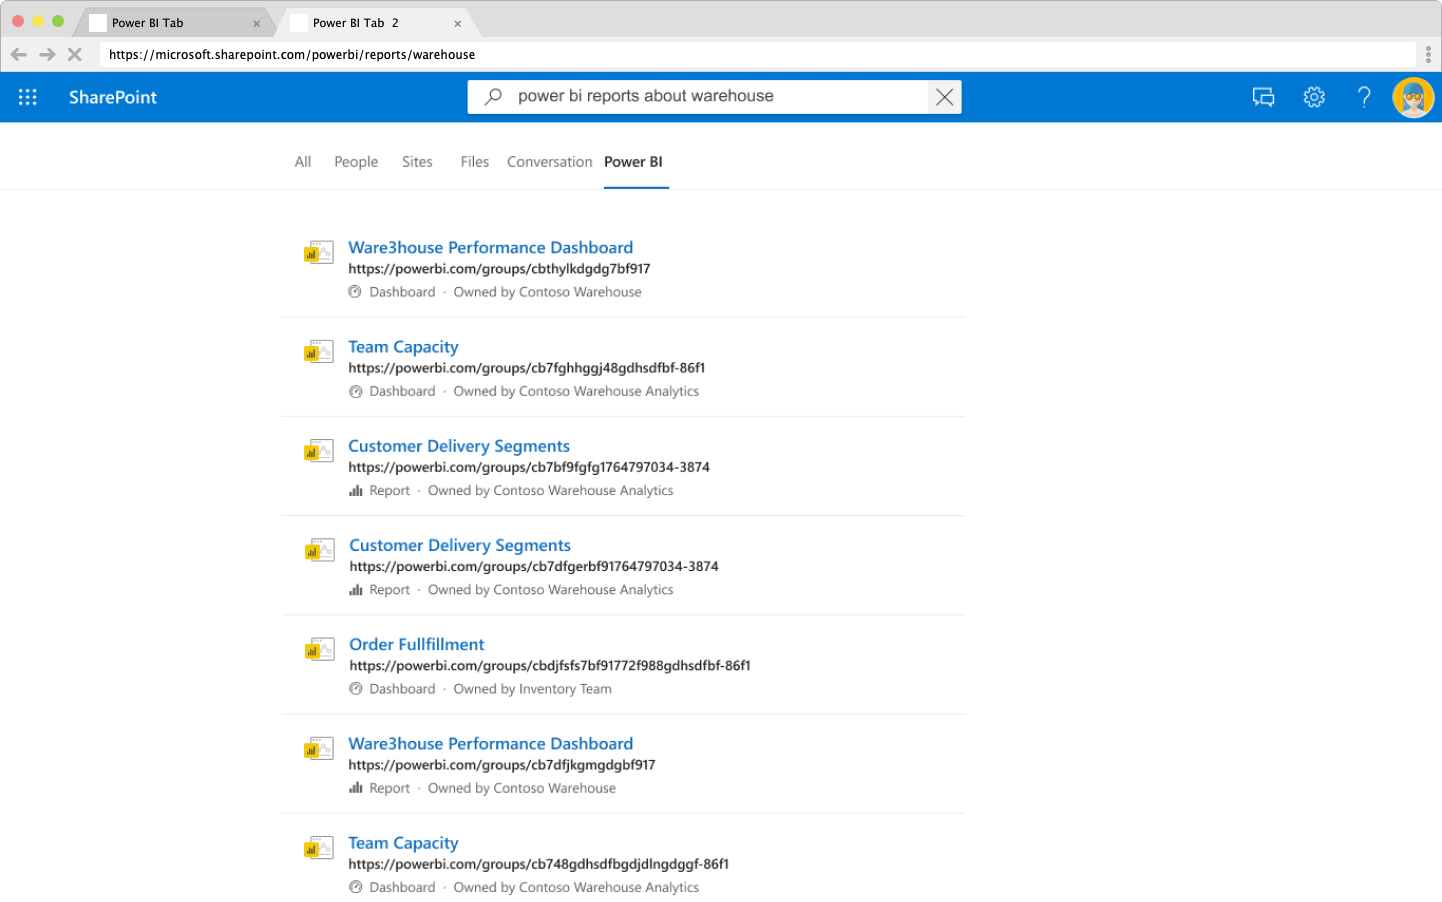
Task: Go back with browser back arrow
Action: pyautogui.click(x=18, y=54)
